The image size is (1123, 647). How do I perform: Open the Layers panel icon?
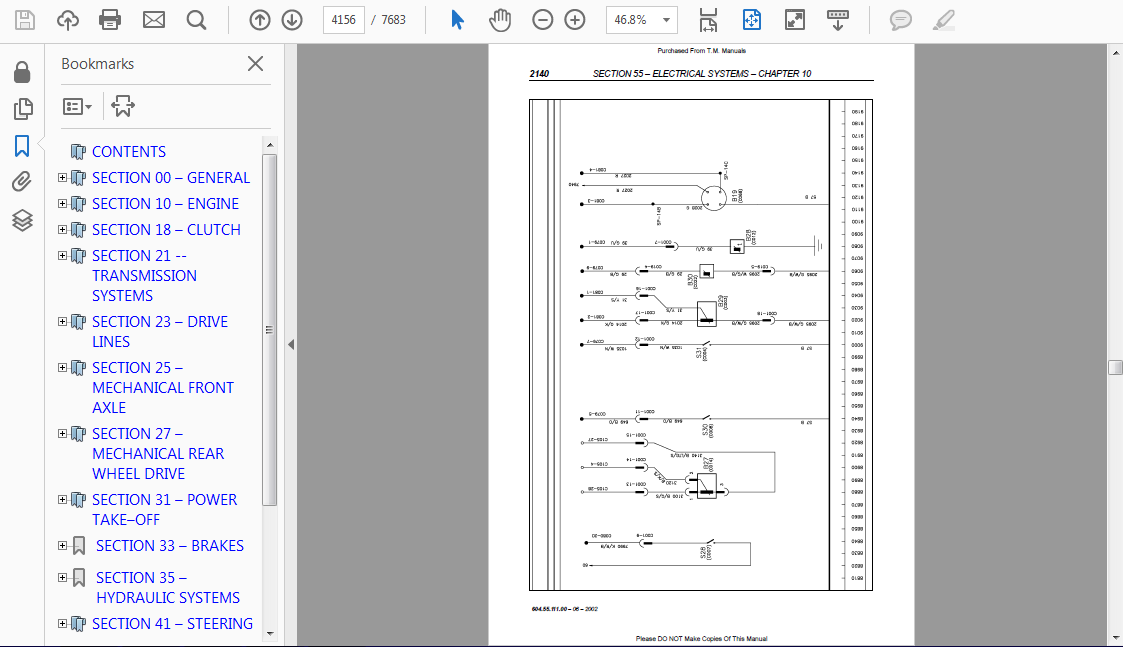22,220
